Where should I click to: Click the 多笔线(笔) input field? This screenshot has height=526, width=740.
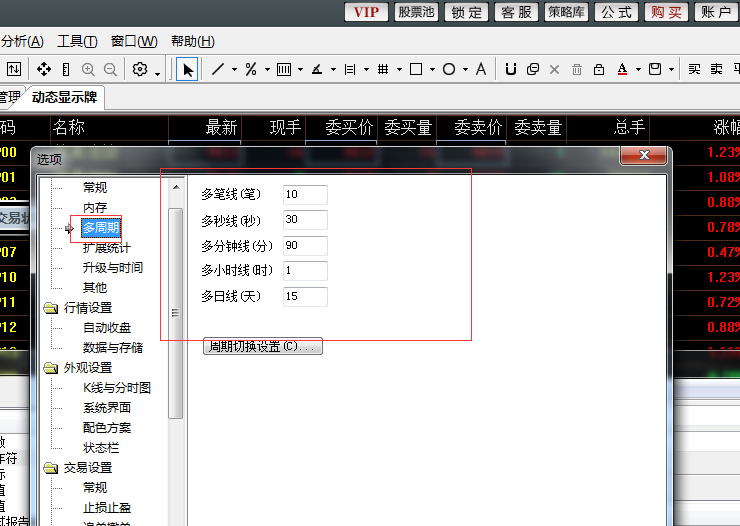click(x=305, y=194)
